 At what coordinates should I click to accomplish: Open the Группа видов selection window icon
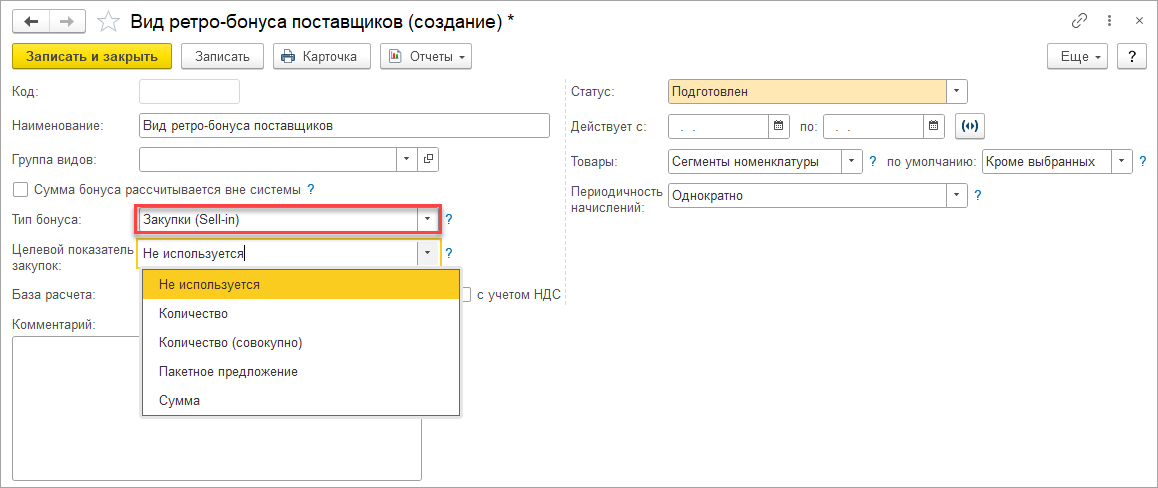428,159
